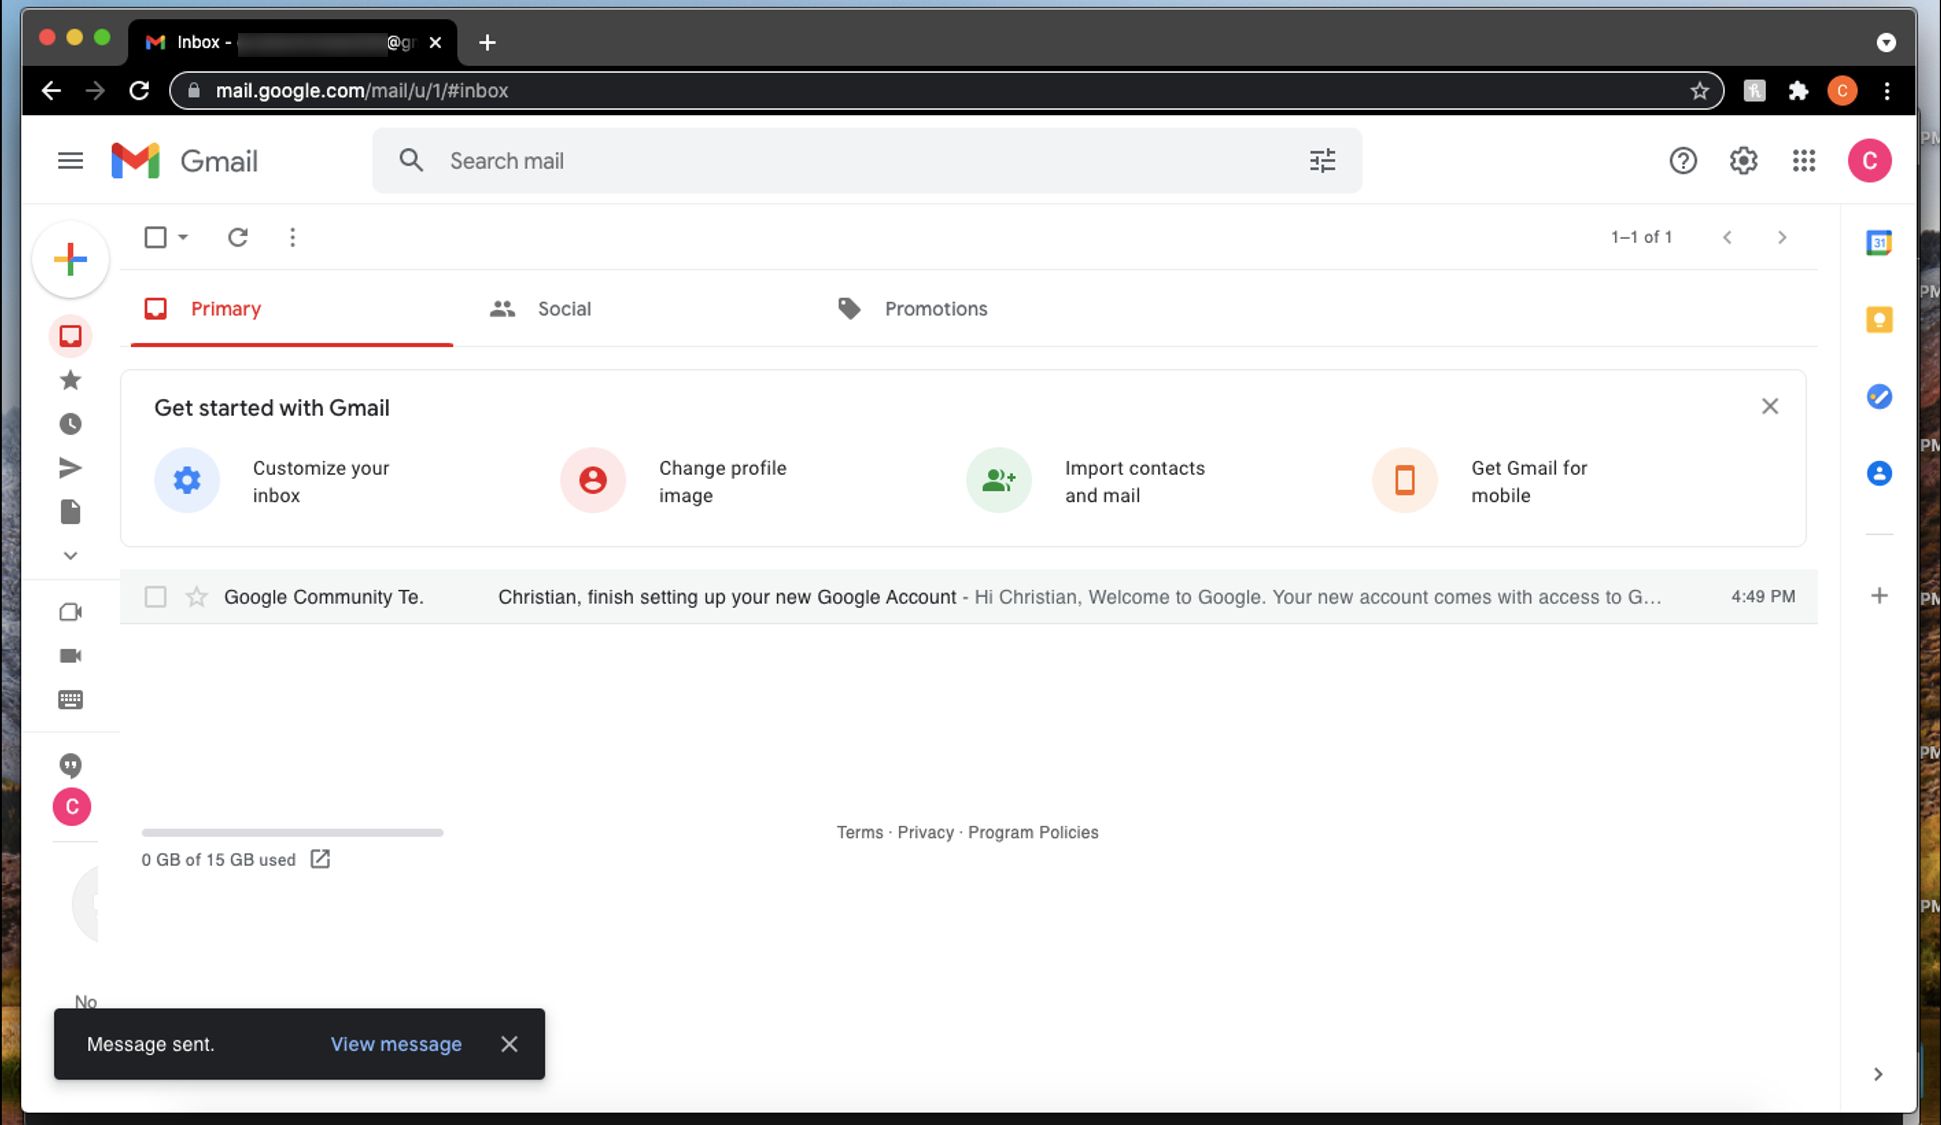
Task: Compose a new message
Action: click(x=70, y=260)
